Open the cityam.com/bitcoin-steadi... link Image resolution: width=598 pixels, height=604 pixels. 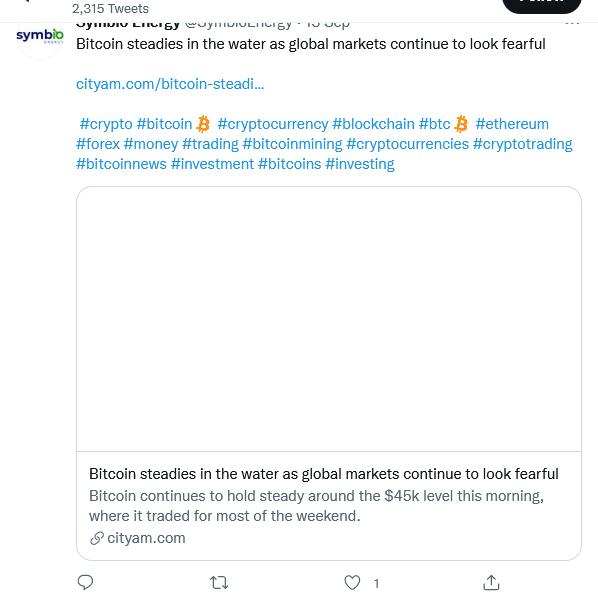[x=170, y=84]
